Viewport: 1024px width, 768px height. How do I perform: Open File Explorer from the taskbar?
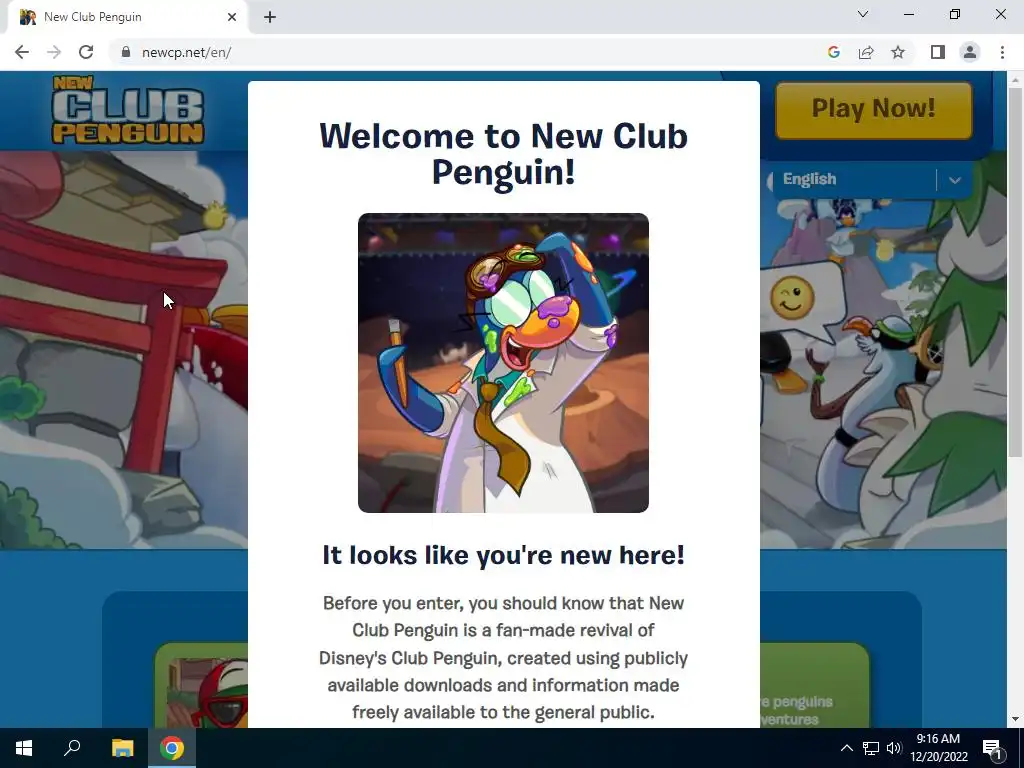click(122, 748)
